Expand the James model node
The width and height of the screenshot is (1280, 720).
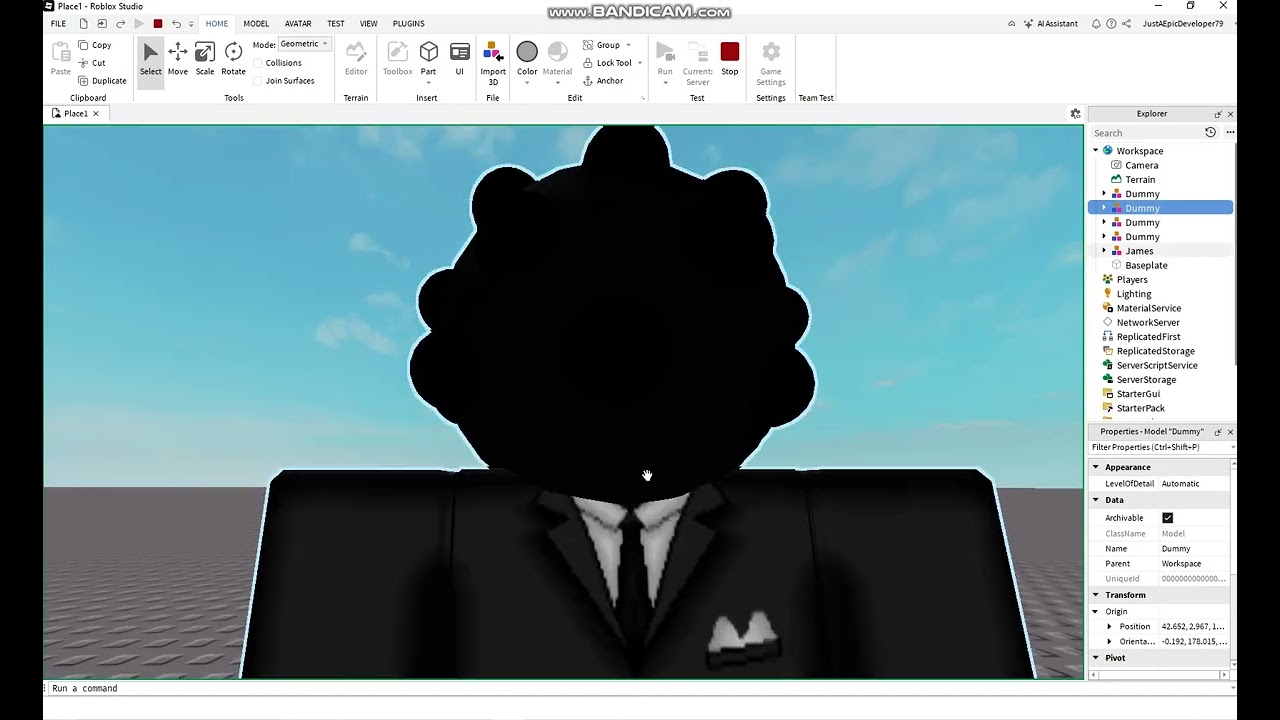point(1104,251)
